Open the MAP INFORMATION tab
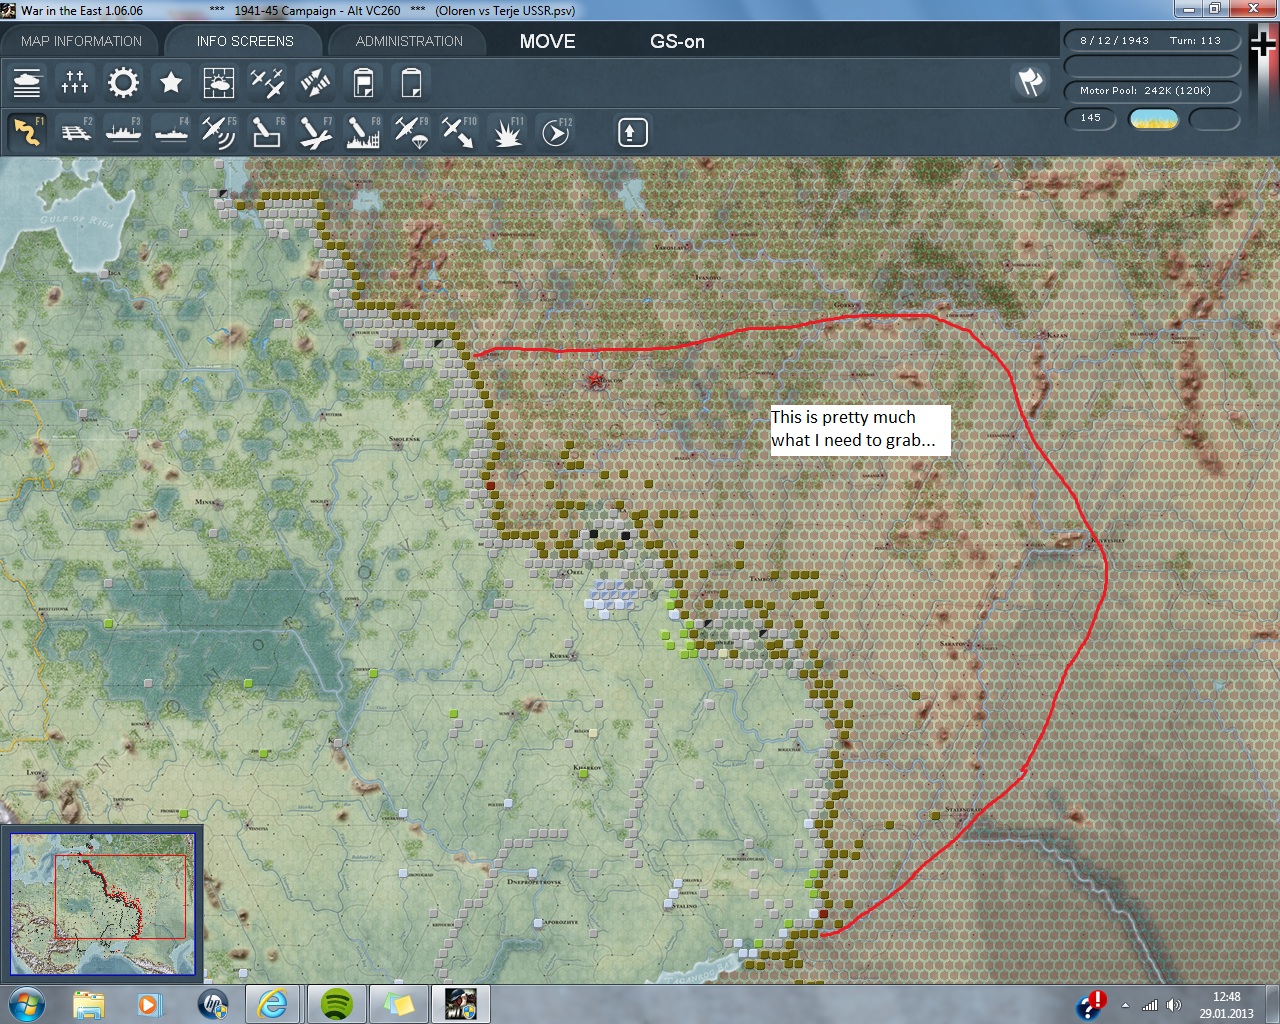Viewport: 1280px width, 1024px height. click(x=81, y=41)
